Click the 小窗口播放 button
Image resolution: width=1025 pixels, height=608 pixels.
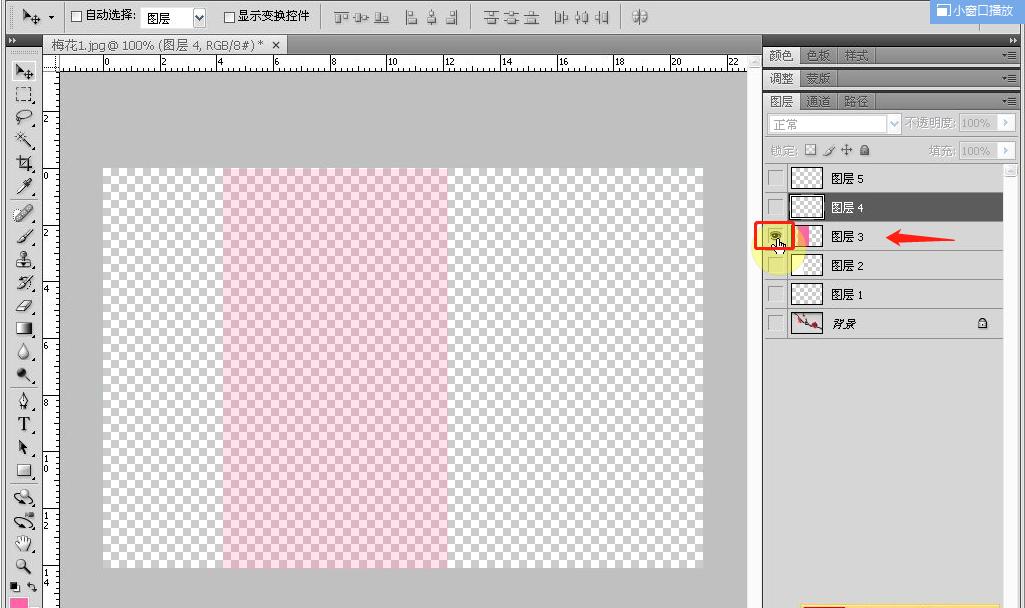pyautogui.click(x=975, y=11)
